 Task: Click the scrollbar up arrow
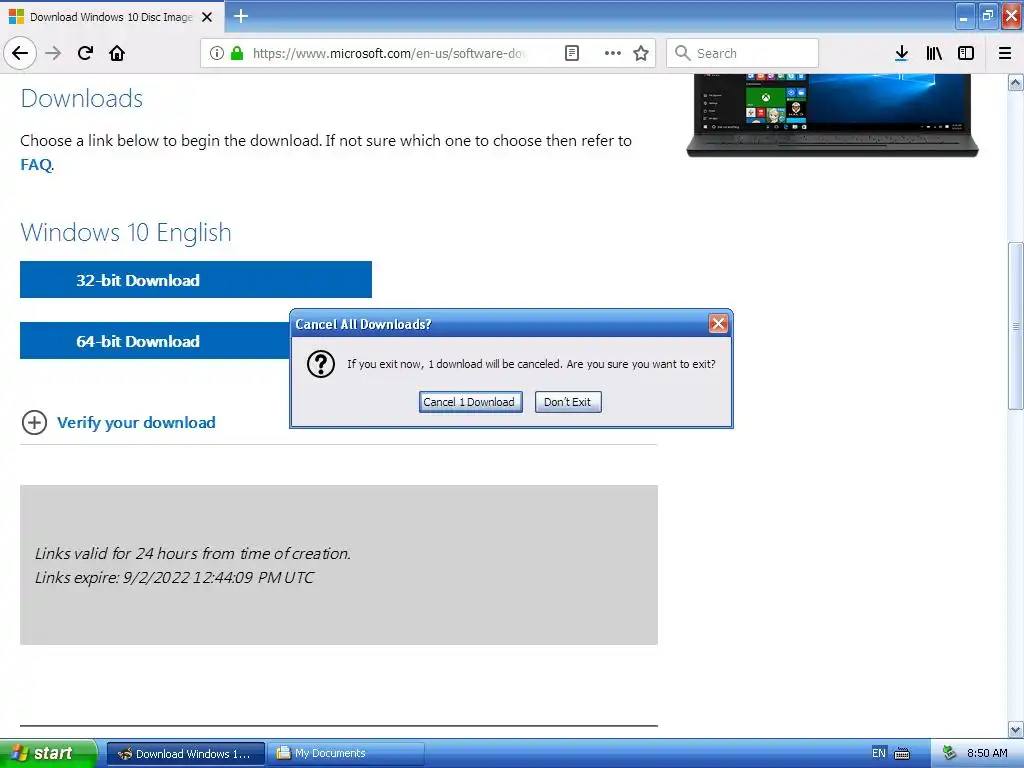[1016, 82]
